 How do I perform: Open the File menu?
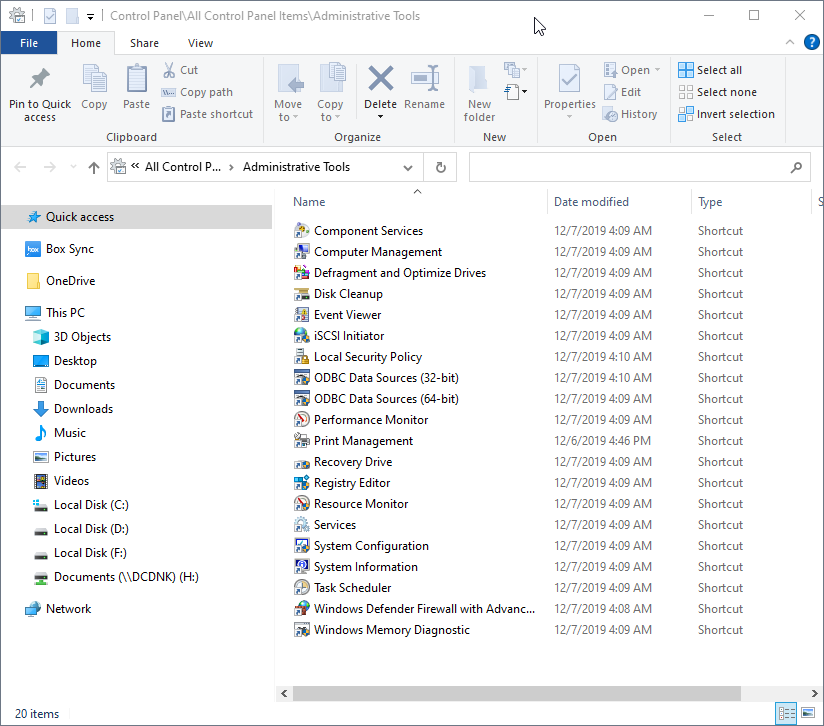(29, 43)
